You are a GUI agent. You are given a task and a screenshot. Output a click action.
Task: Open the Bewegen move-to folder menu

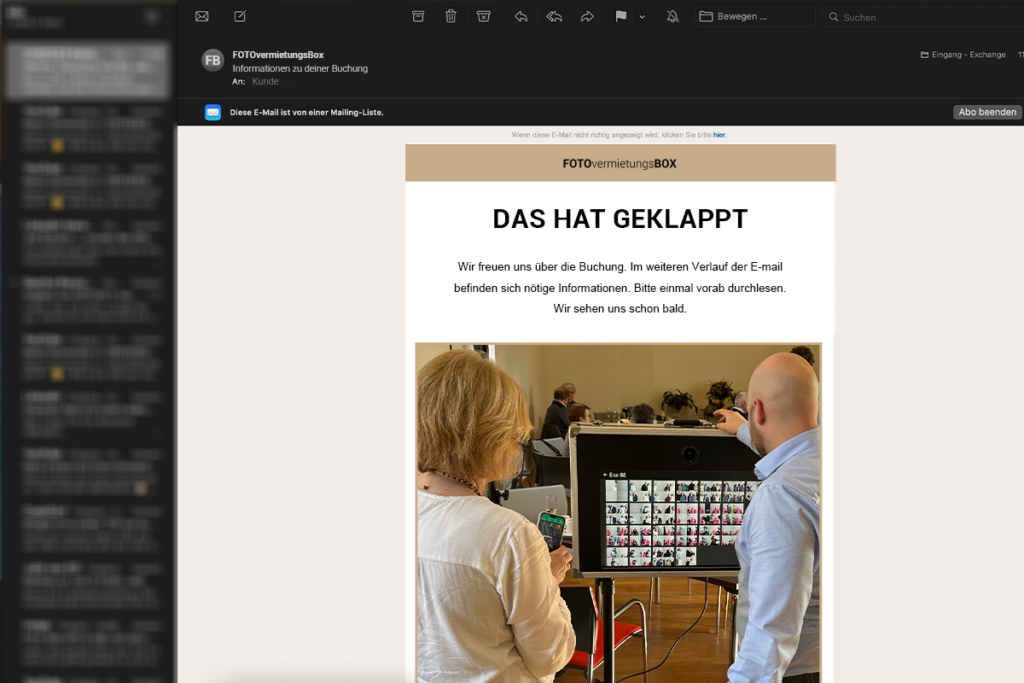pos(756,16)
